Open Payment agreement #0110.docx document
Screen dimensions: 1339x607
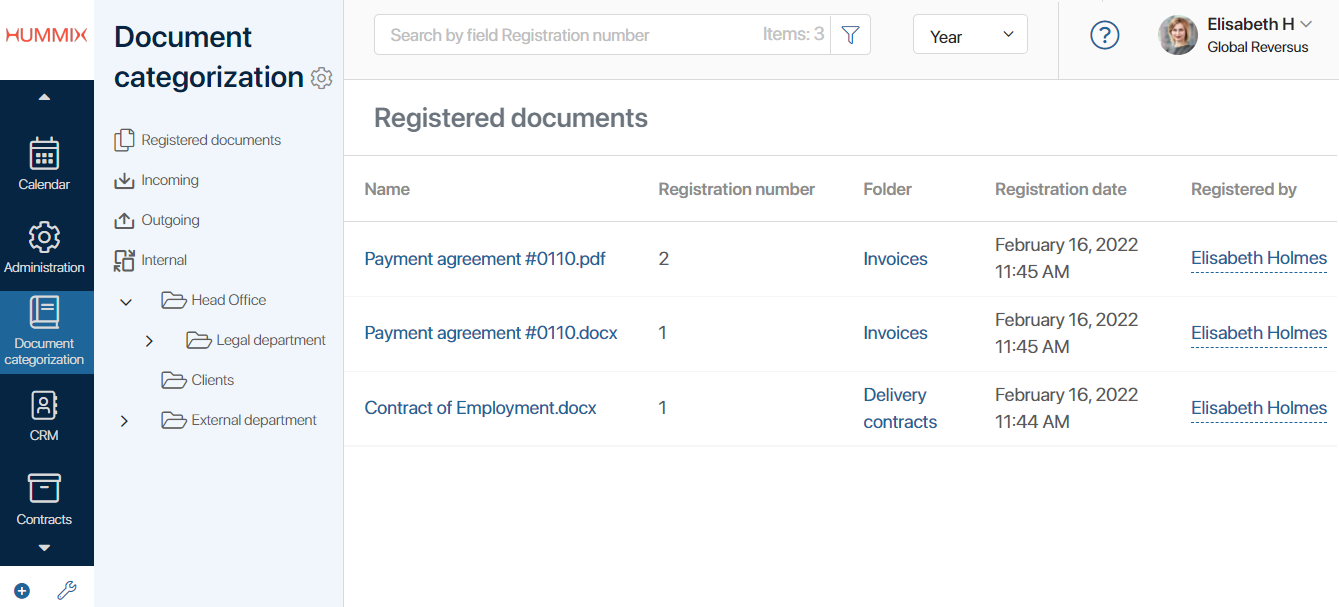click(491, 333)
